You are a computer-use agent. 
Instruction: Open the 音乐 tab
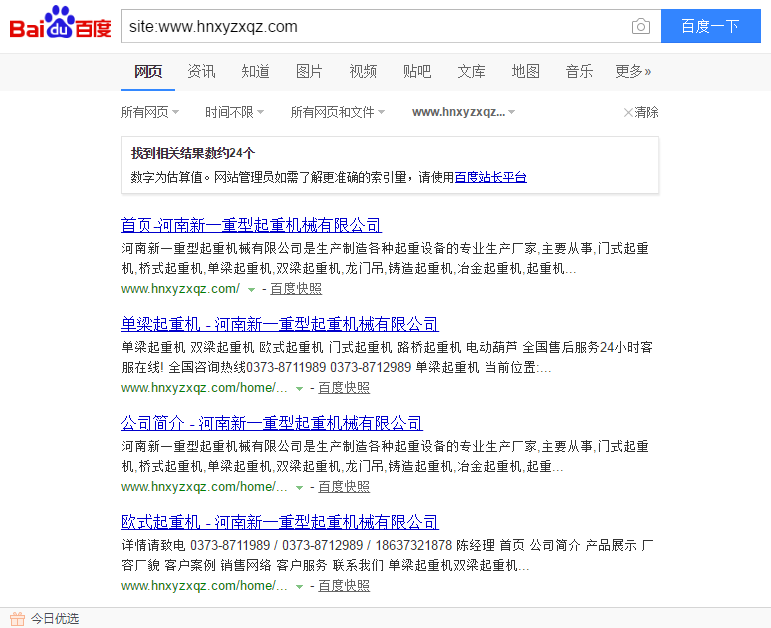579,72
